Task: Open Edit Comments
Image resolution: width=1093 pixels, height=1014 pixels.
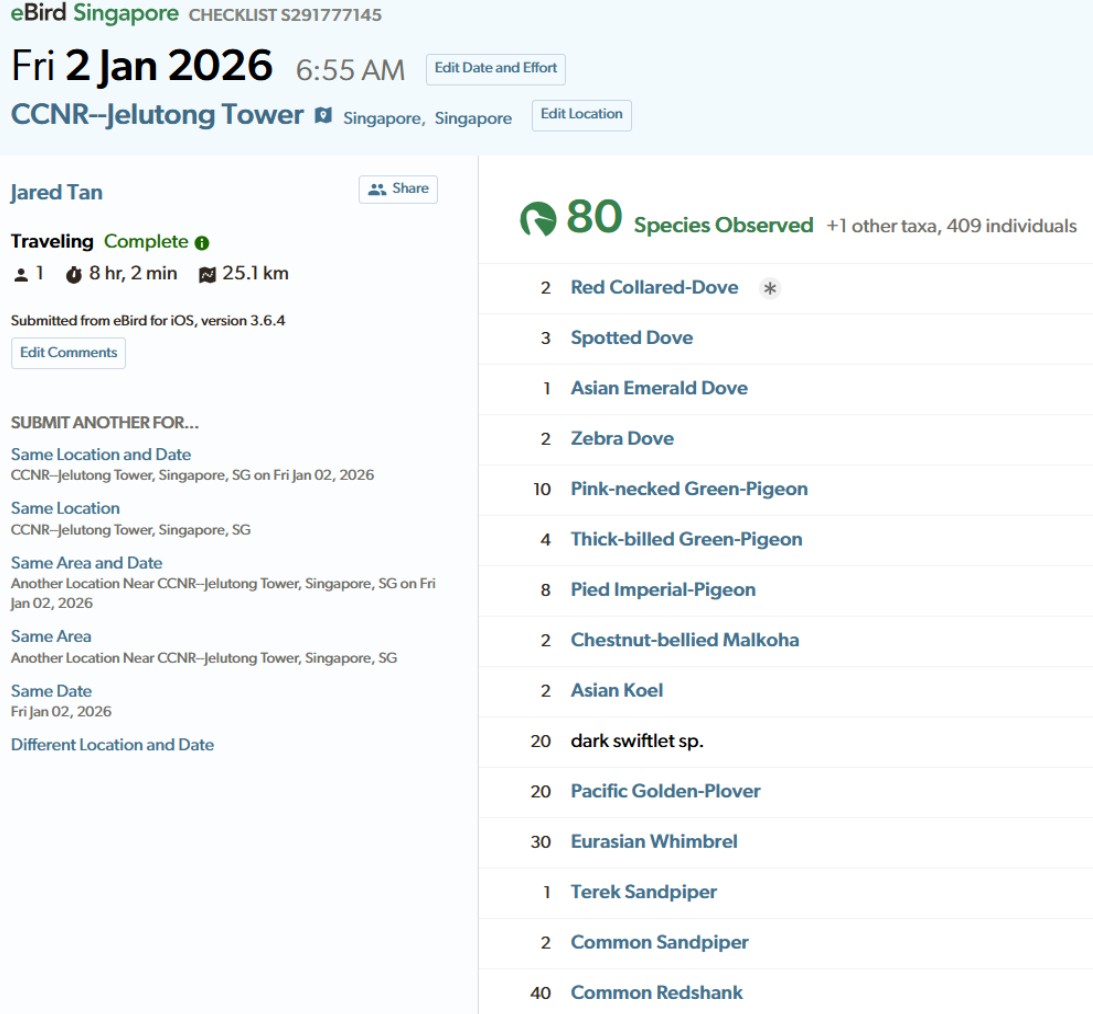Action: [68, 353]
